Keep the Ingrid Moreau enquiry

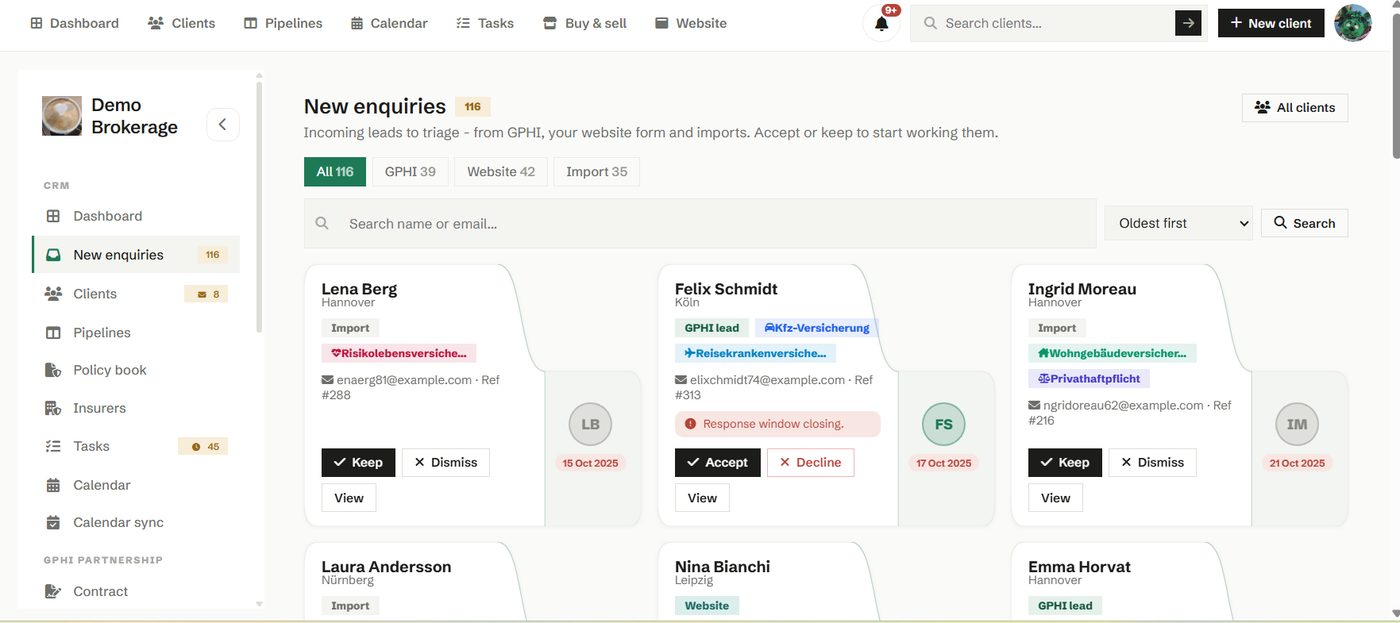click(1065, 462)
